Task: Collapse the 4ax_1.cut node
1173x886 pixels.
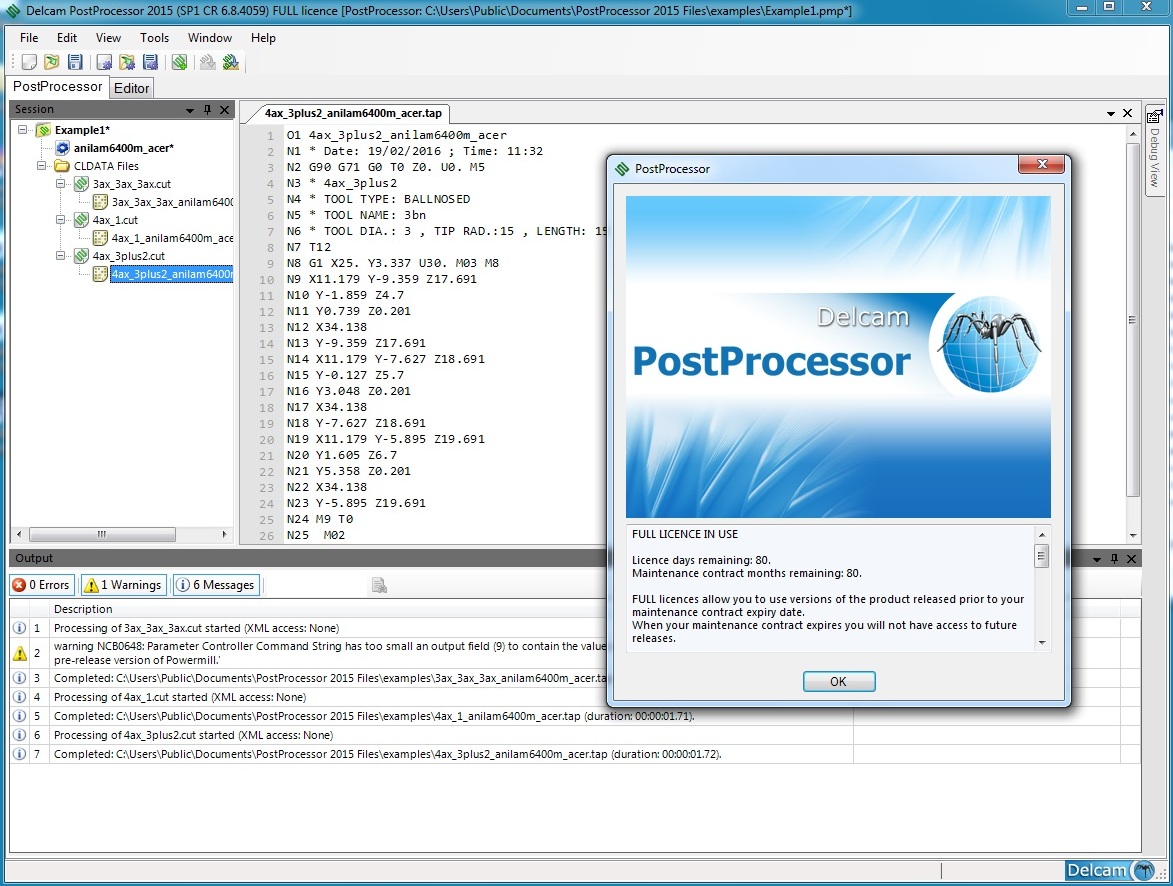Action: coord(61,219)
